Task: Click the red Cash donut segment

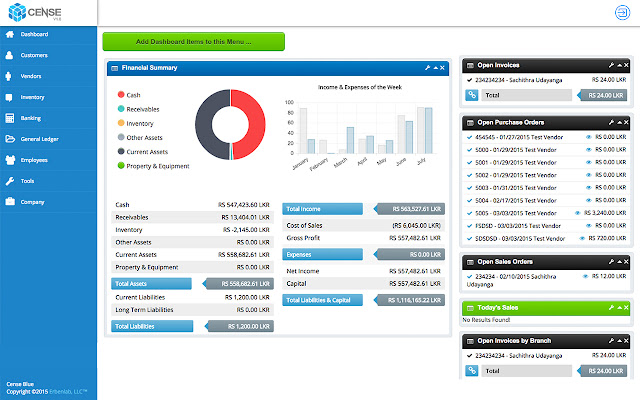Action: click(x=256, y=124)
